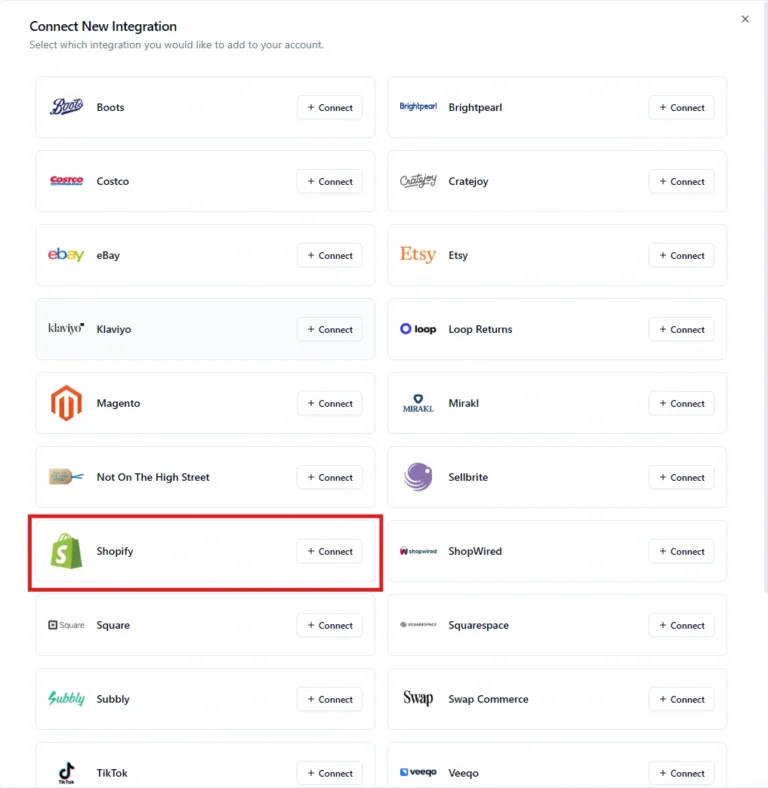Click the Squarespace logo icon
This screenshot has height=788, width=768.
pyautogui.click(x=418, y=625)
